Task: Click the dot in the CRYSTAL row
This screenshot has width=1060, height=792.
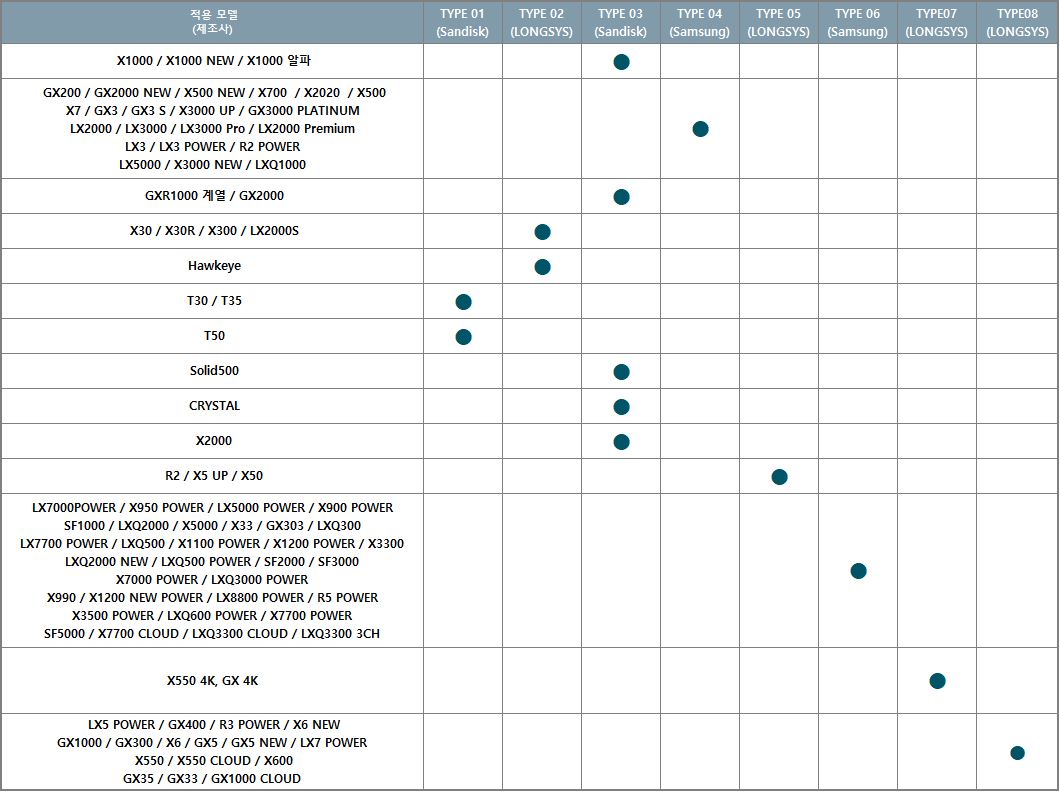Action: pos(621,407)
